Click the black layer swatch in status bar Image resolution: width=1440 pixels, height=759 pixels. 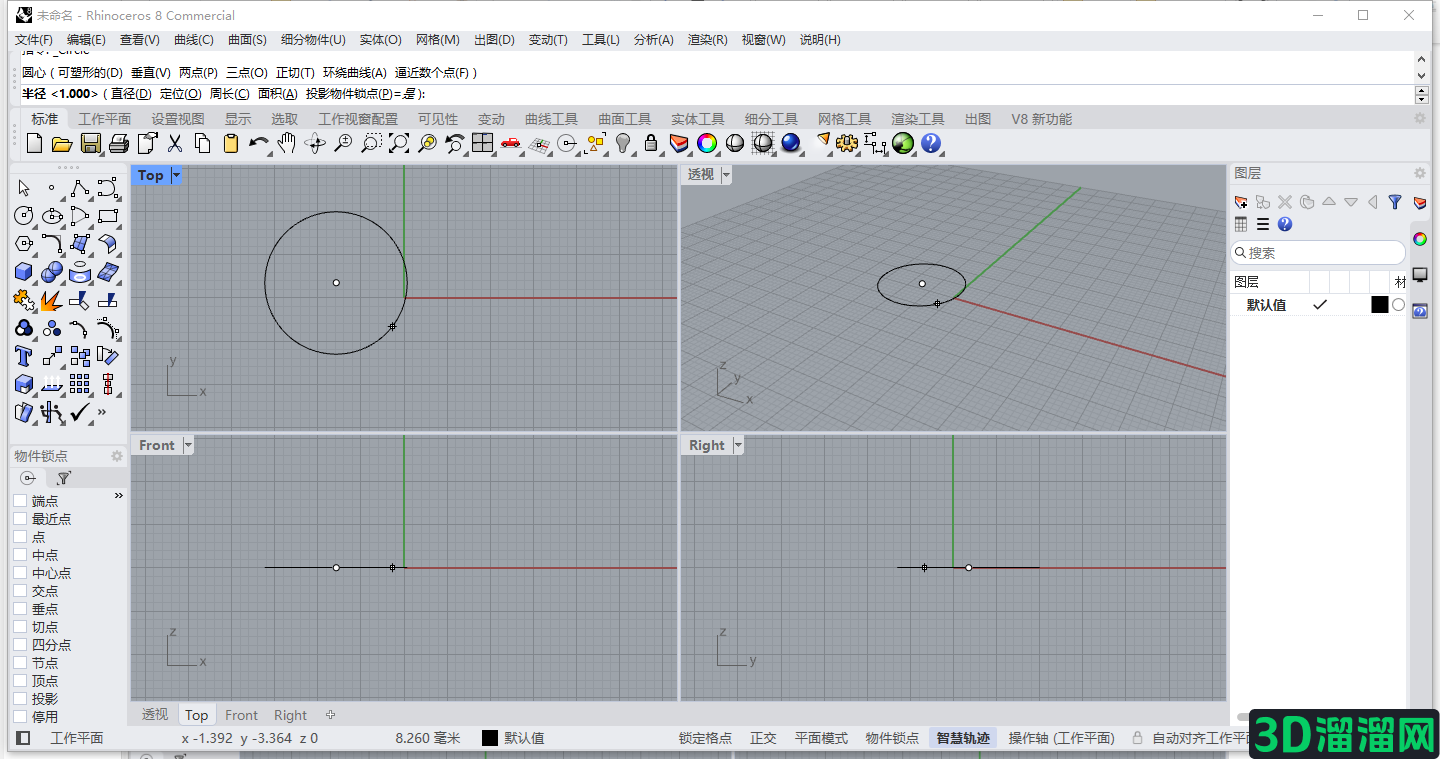click(490, 738)
